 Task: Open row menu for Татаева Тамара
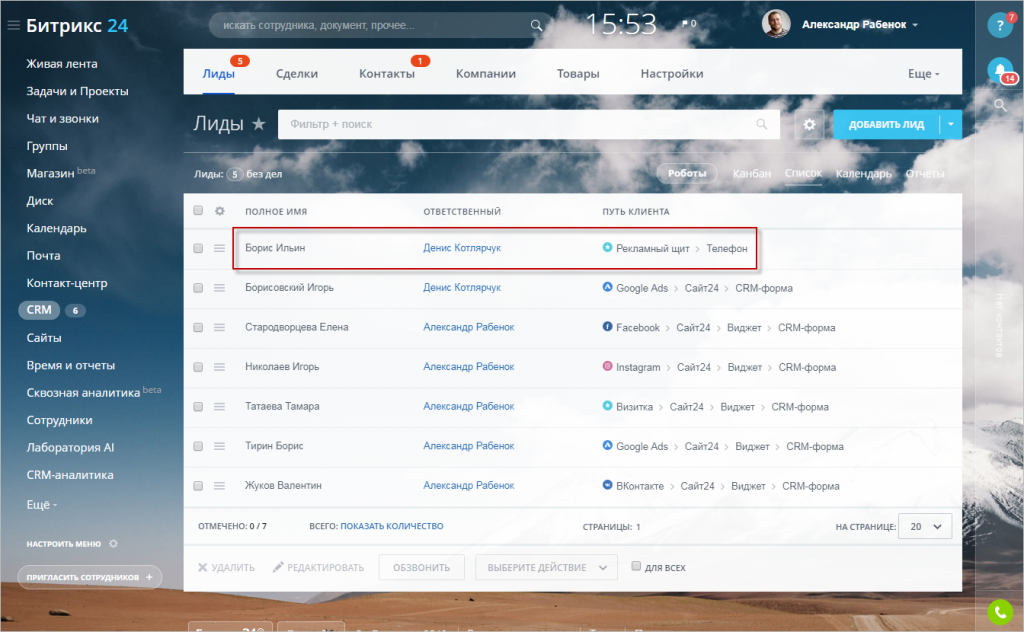pos(219,407)
